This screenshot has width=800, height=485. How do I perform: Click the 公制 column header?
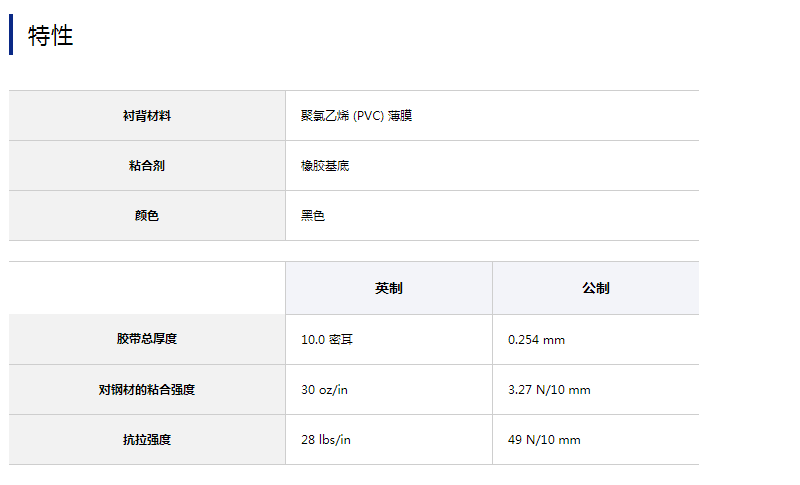[595, 288]
